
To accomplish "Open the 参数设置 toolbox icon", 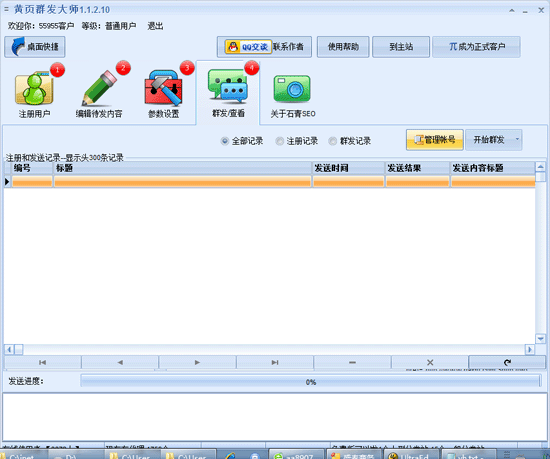I will click(x=163, y=88).
